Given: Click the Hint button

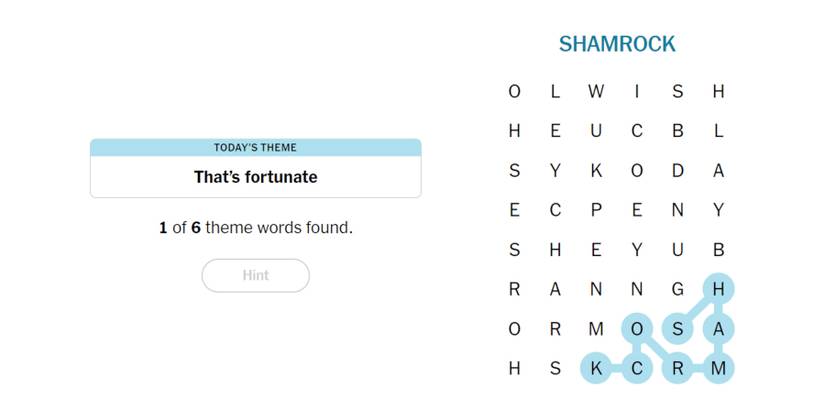Looking at the screenshot, I should pos(255,276).
